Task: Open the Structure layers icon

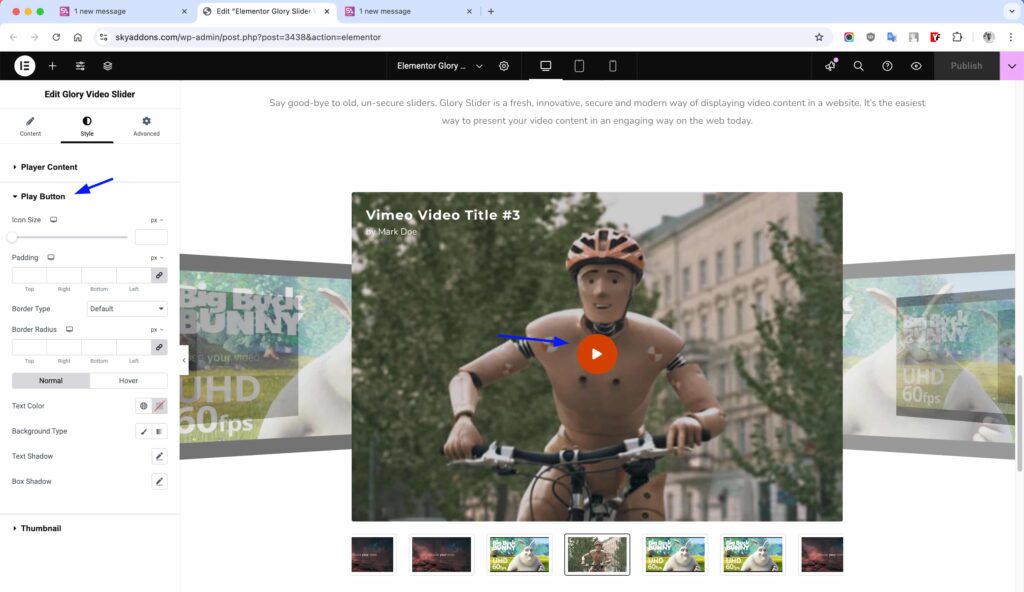Action: pos(108,66)
